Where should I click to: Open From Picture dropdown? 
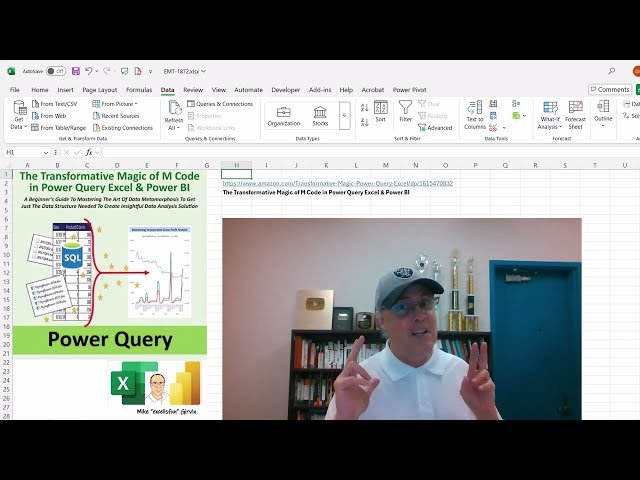point(115,104)
